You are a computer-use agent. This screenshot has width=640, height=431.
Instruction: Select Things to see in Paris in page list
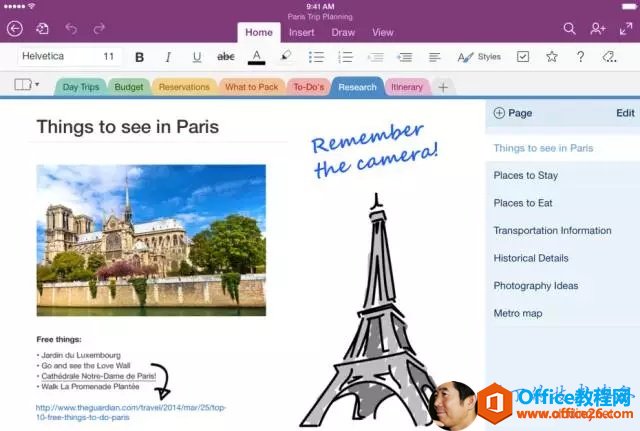point(562,148)
